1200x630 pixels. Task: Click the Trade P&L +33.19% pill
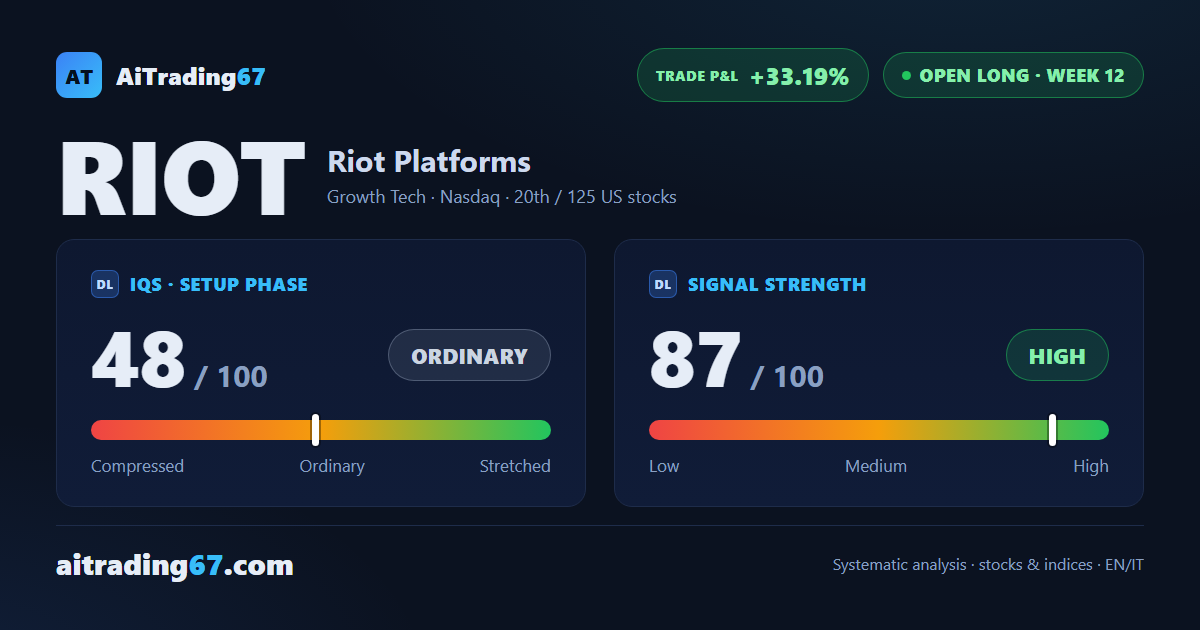[753, 75]
